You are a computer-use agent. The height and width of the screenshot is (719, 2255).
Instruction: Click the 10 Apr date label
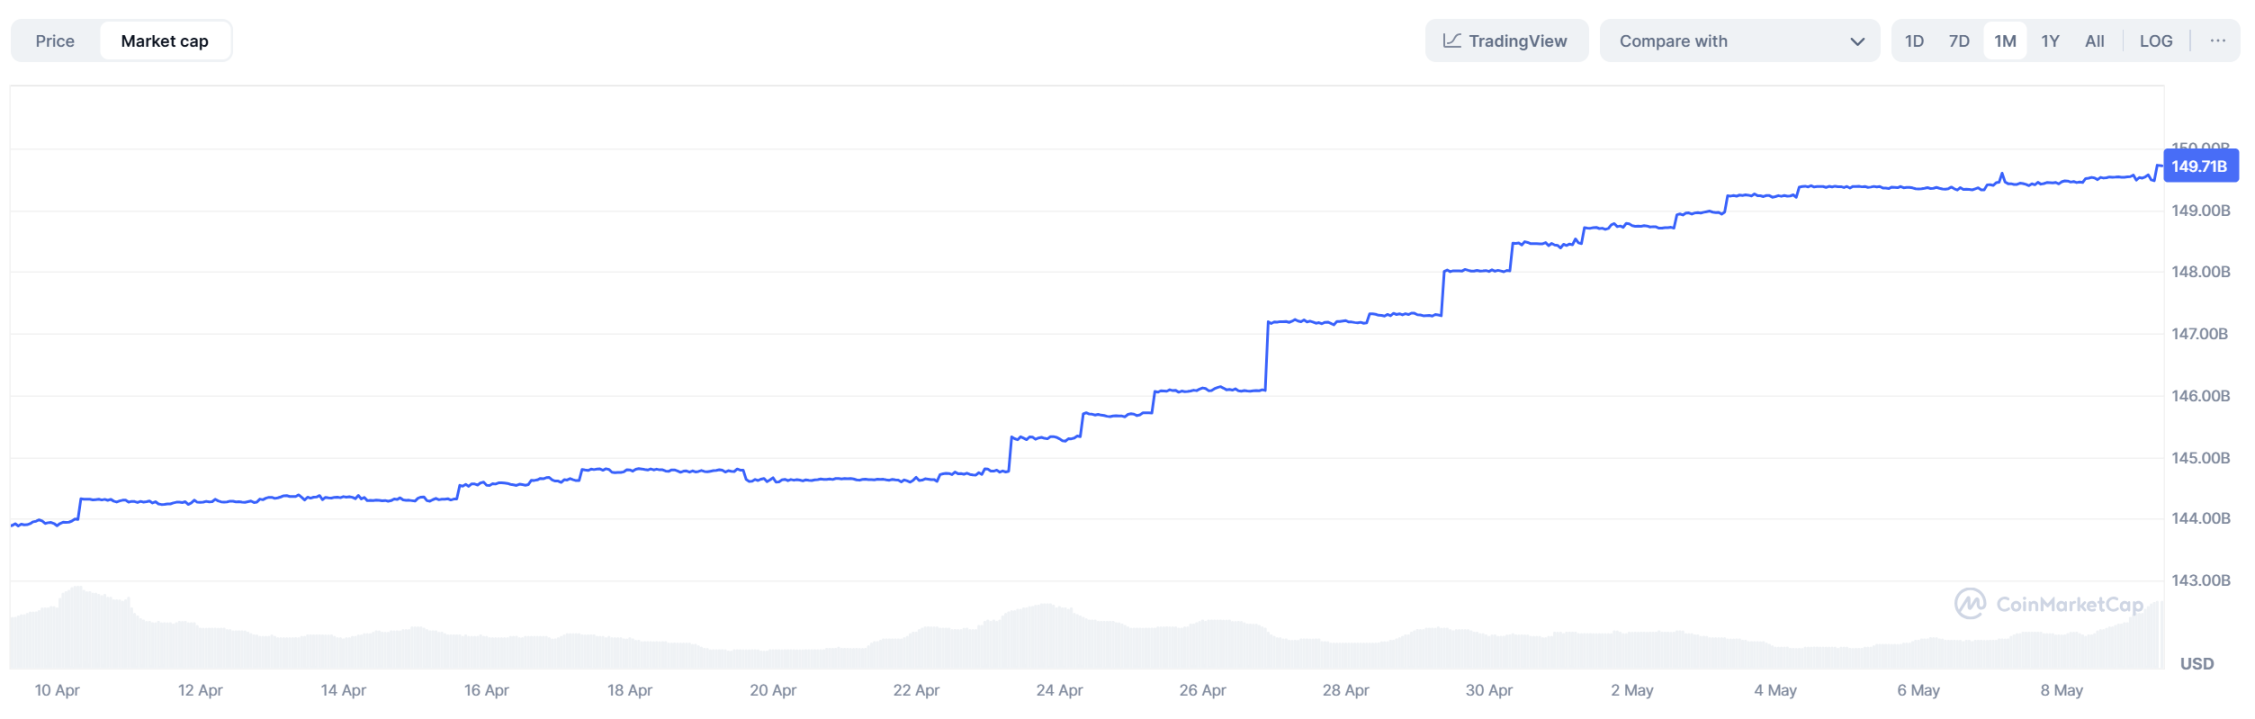(x=57, y=690)
